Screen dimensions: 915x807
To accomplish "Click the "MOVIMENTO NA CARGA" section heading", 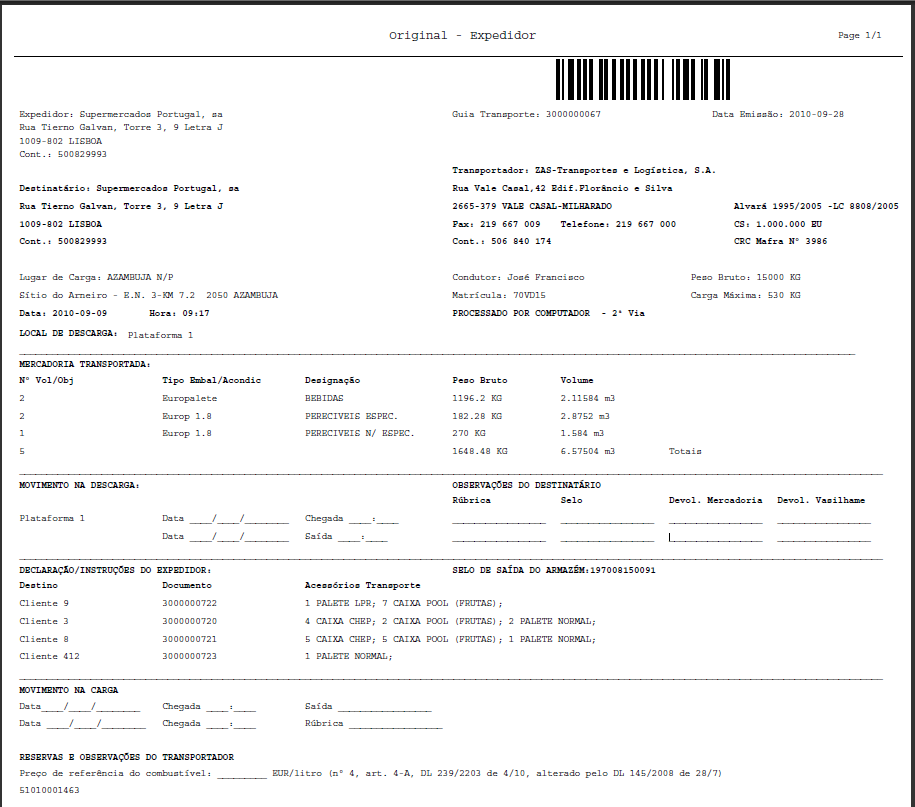I will 68,690.
